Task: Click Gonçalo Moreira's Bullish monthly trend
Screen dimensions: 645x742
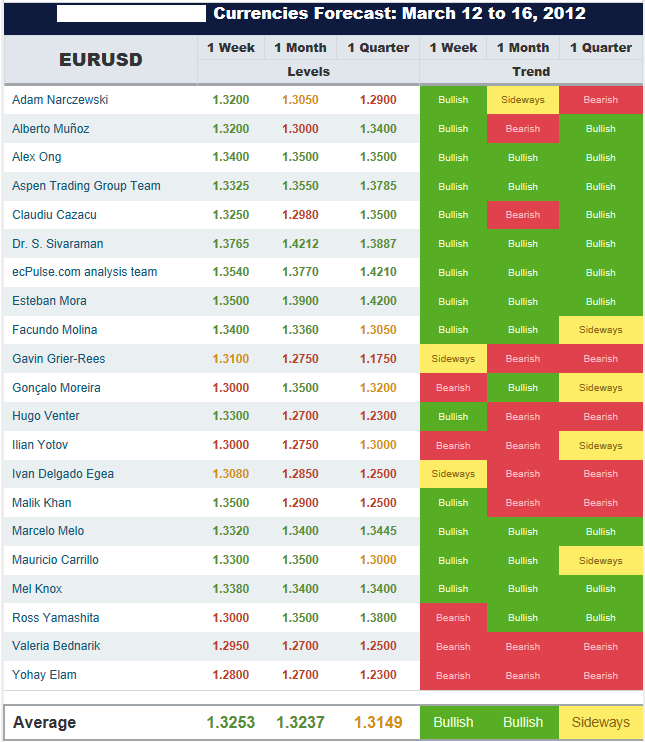Action: [x=523, y=388]
